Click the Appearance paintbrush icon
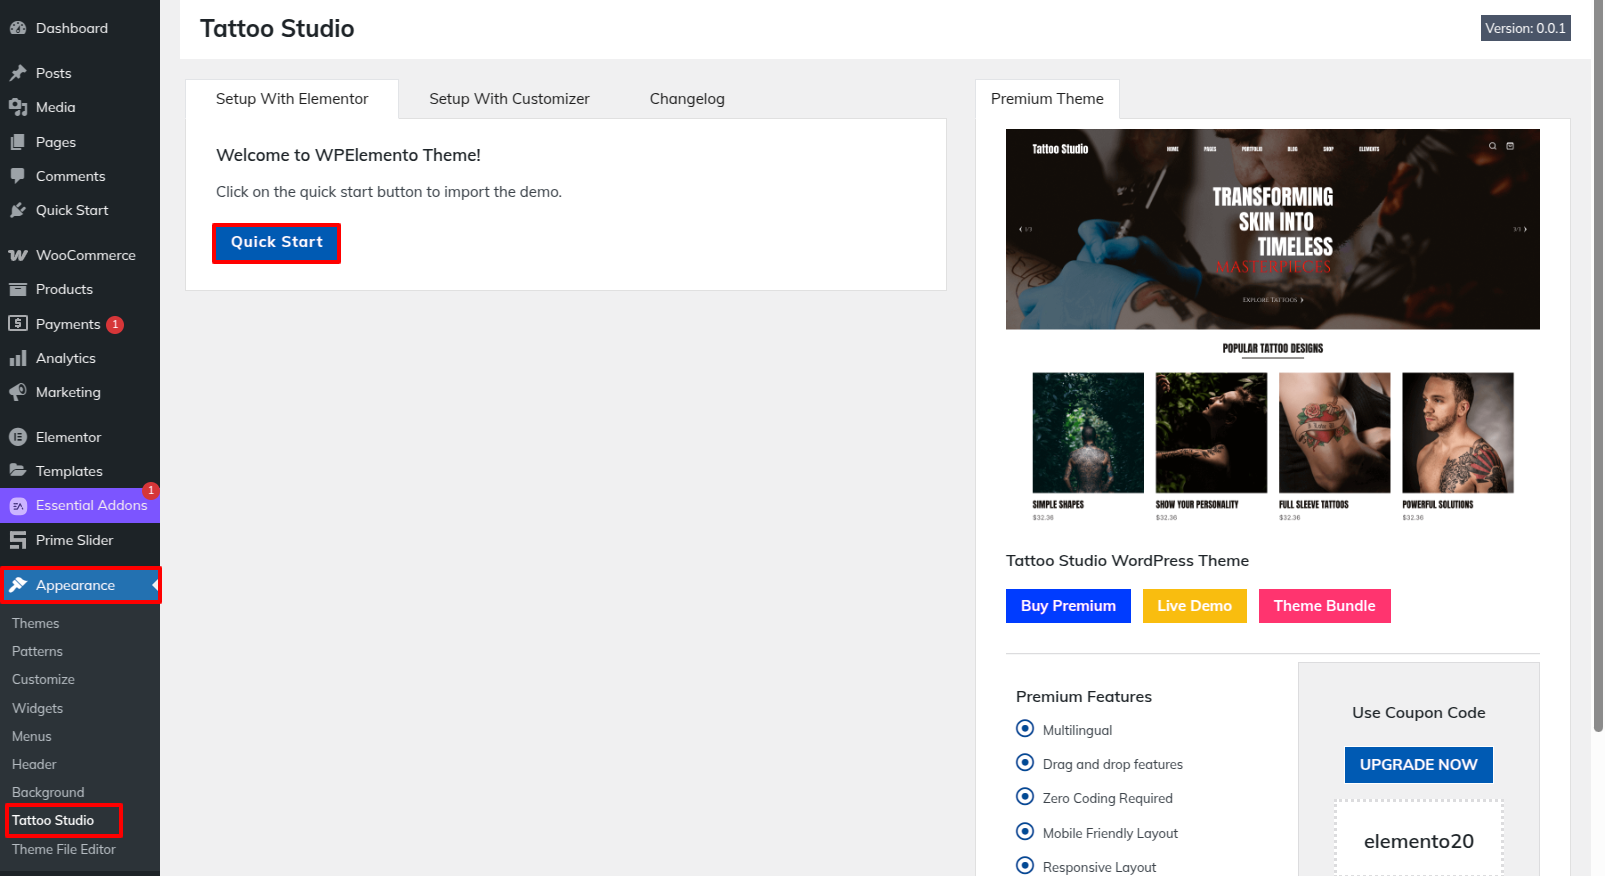 [18, 585]
